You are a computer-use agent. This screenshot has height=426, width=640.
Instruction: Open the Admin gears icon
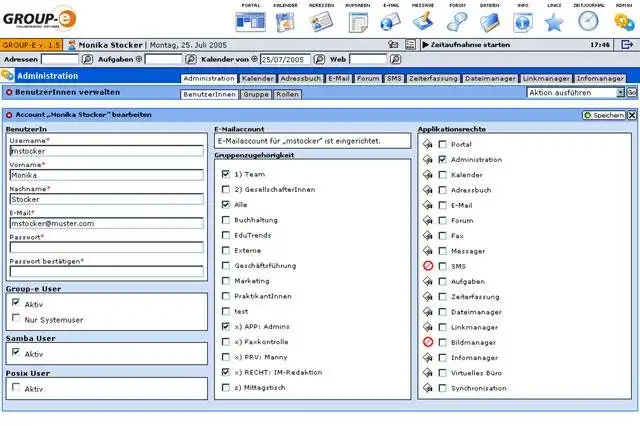(624, 22)
